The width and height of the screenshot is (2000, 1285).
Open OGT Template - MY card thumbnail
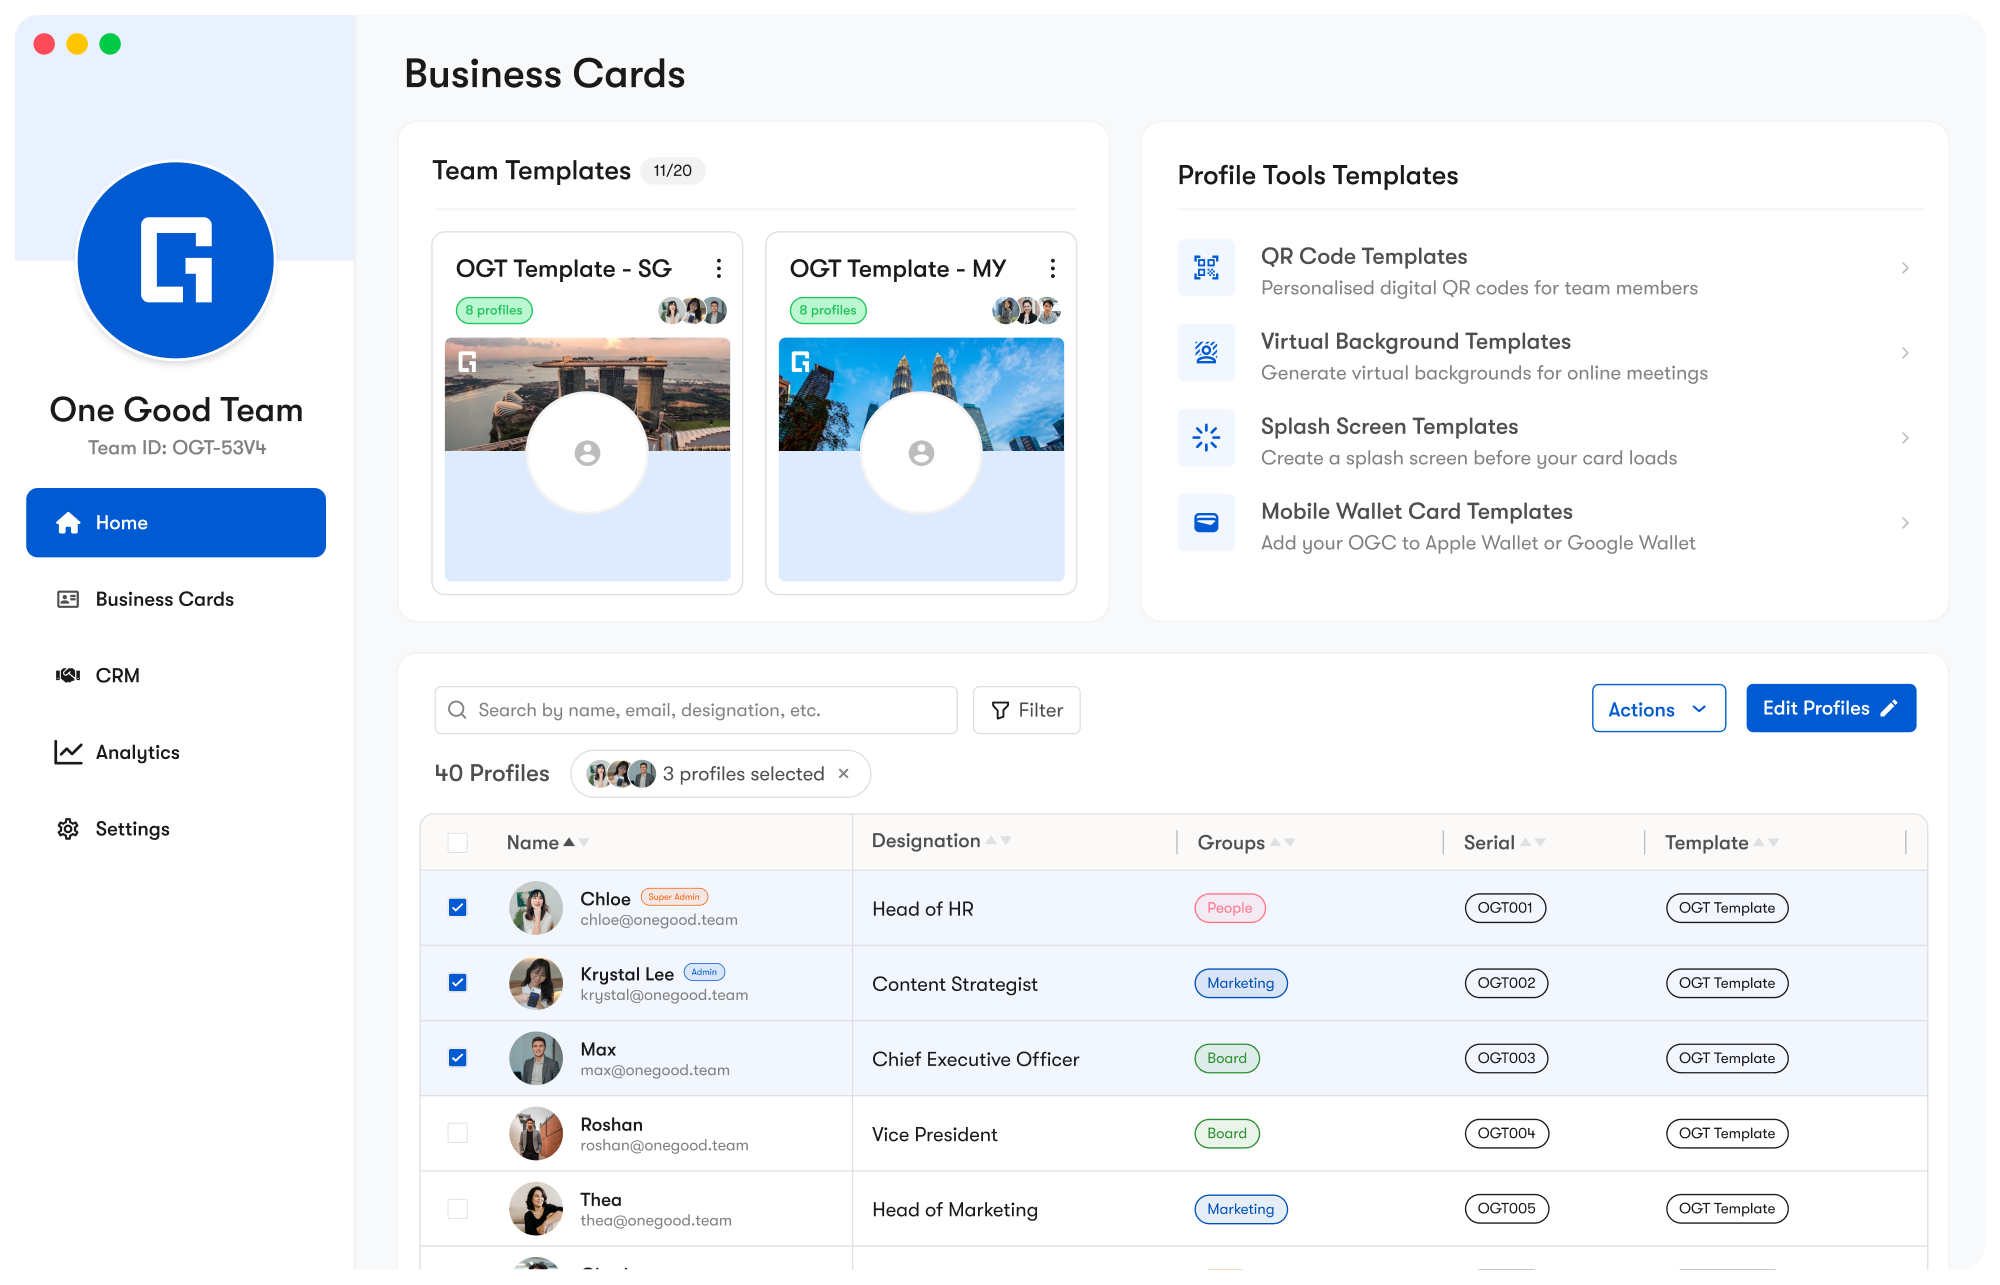tap(921, 459)
